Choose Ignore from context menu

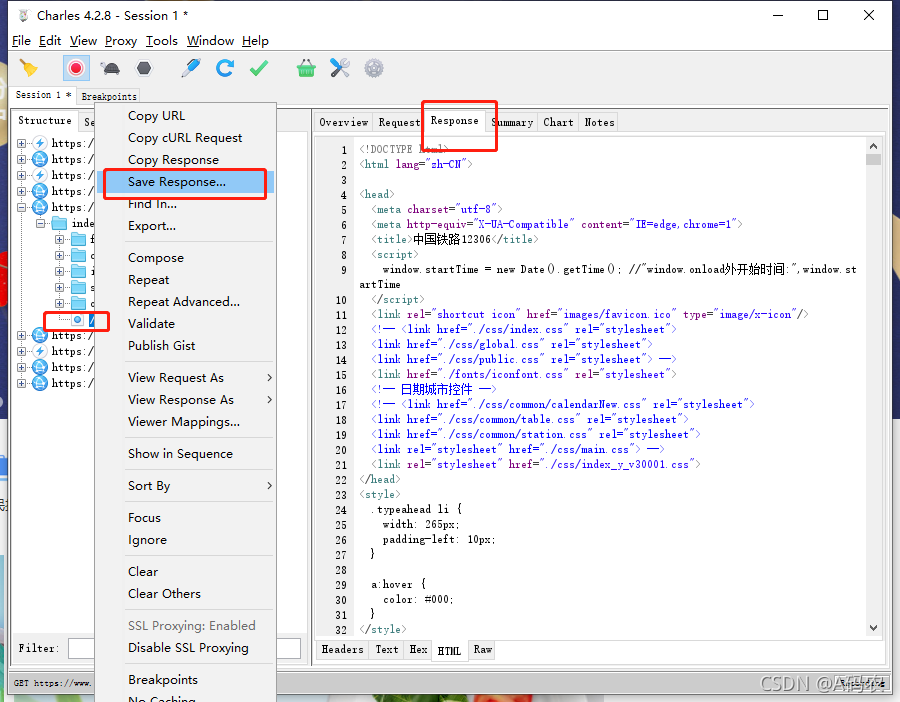(184, 540)
